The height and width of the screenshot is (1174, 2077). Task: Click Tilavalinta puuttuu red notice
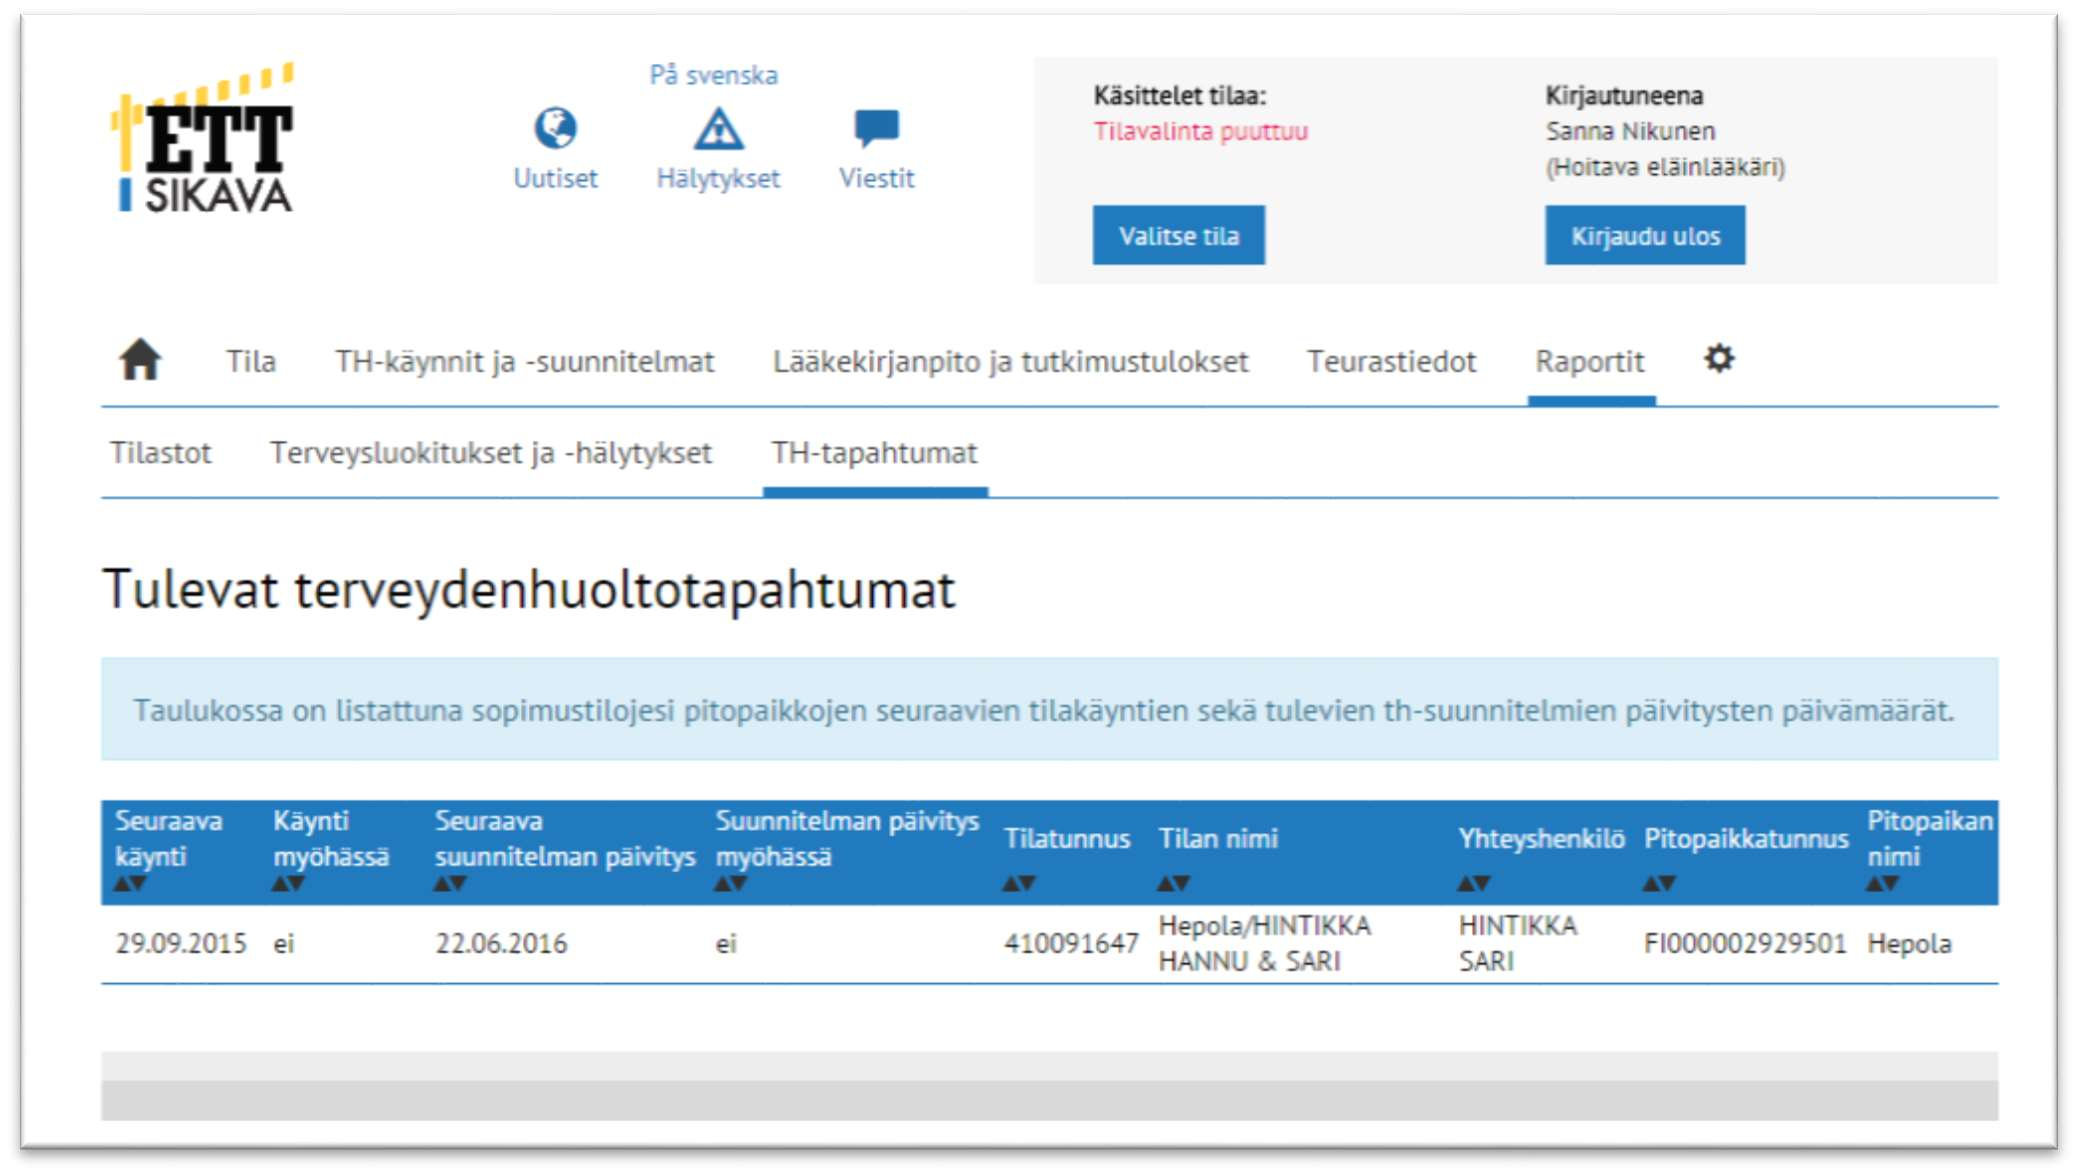(x=1200, y=131)
